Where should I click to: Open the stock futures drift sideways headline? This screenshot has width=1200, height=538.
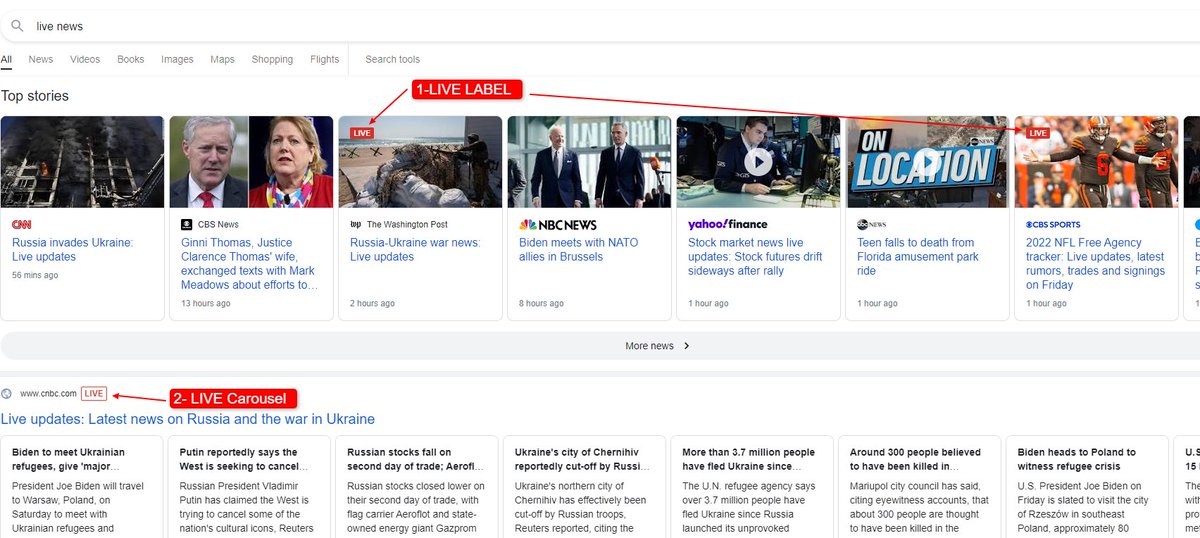coord(755,257)
